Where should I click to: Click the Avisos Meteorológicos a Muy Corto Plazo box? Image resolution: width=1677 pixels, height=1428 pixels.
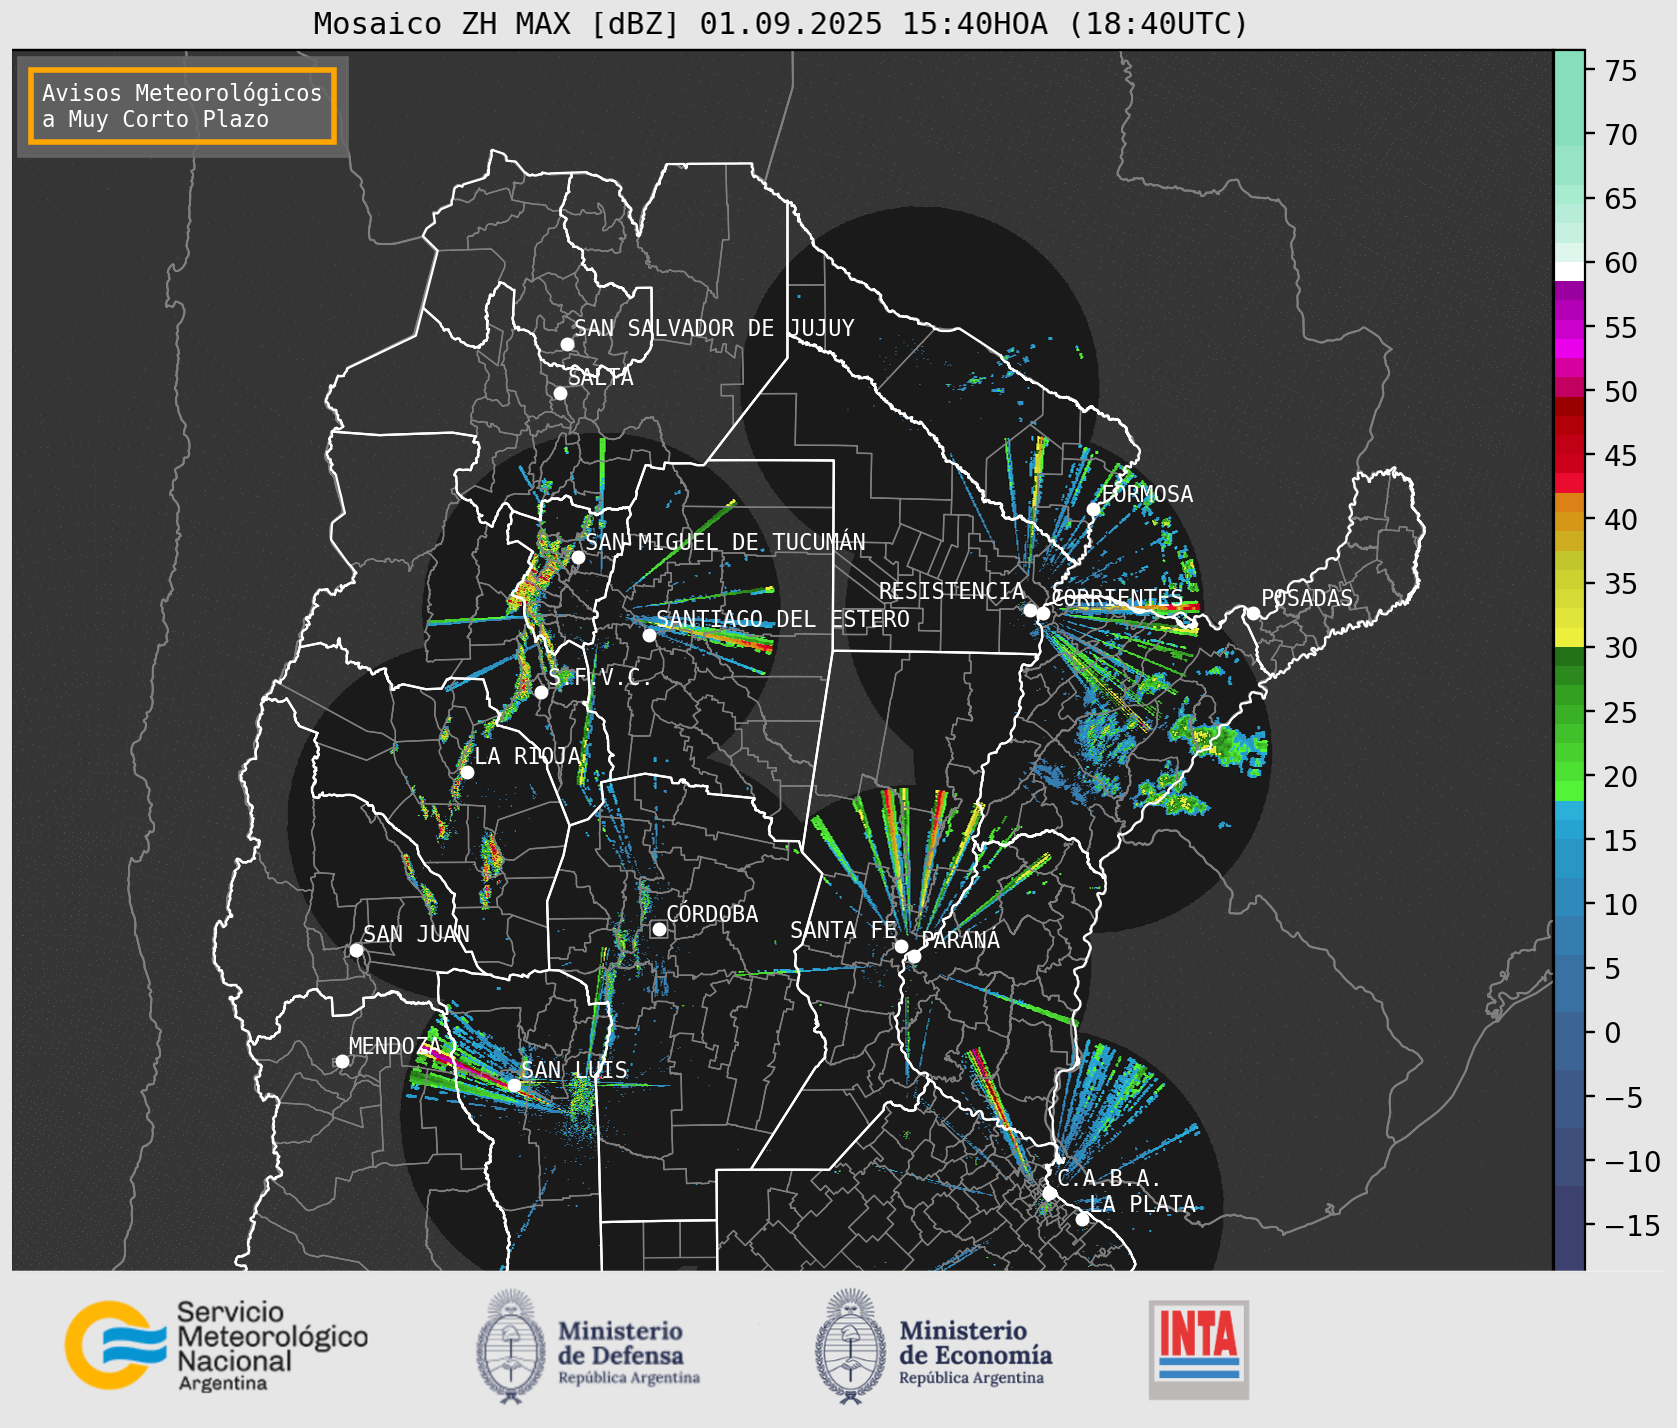click(182, 106)
